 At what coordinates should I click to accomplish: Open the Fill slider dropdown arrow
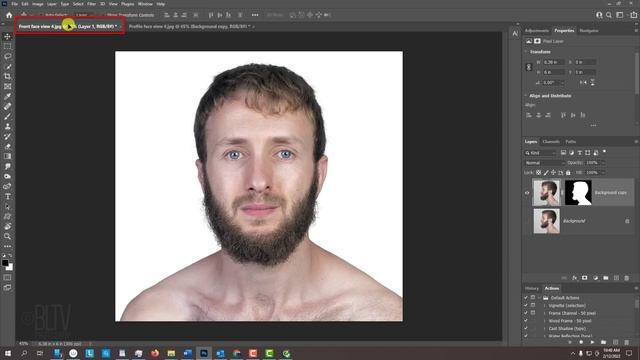click(x=603, y=173)
